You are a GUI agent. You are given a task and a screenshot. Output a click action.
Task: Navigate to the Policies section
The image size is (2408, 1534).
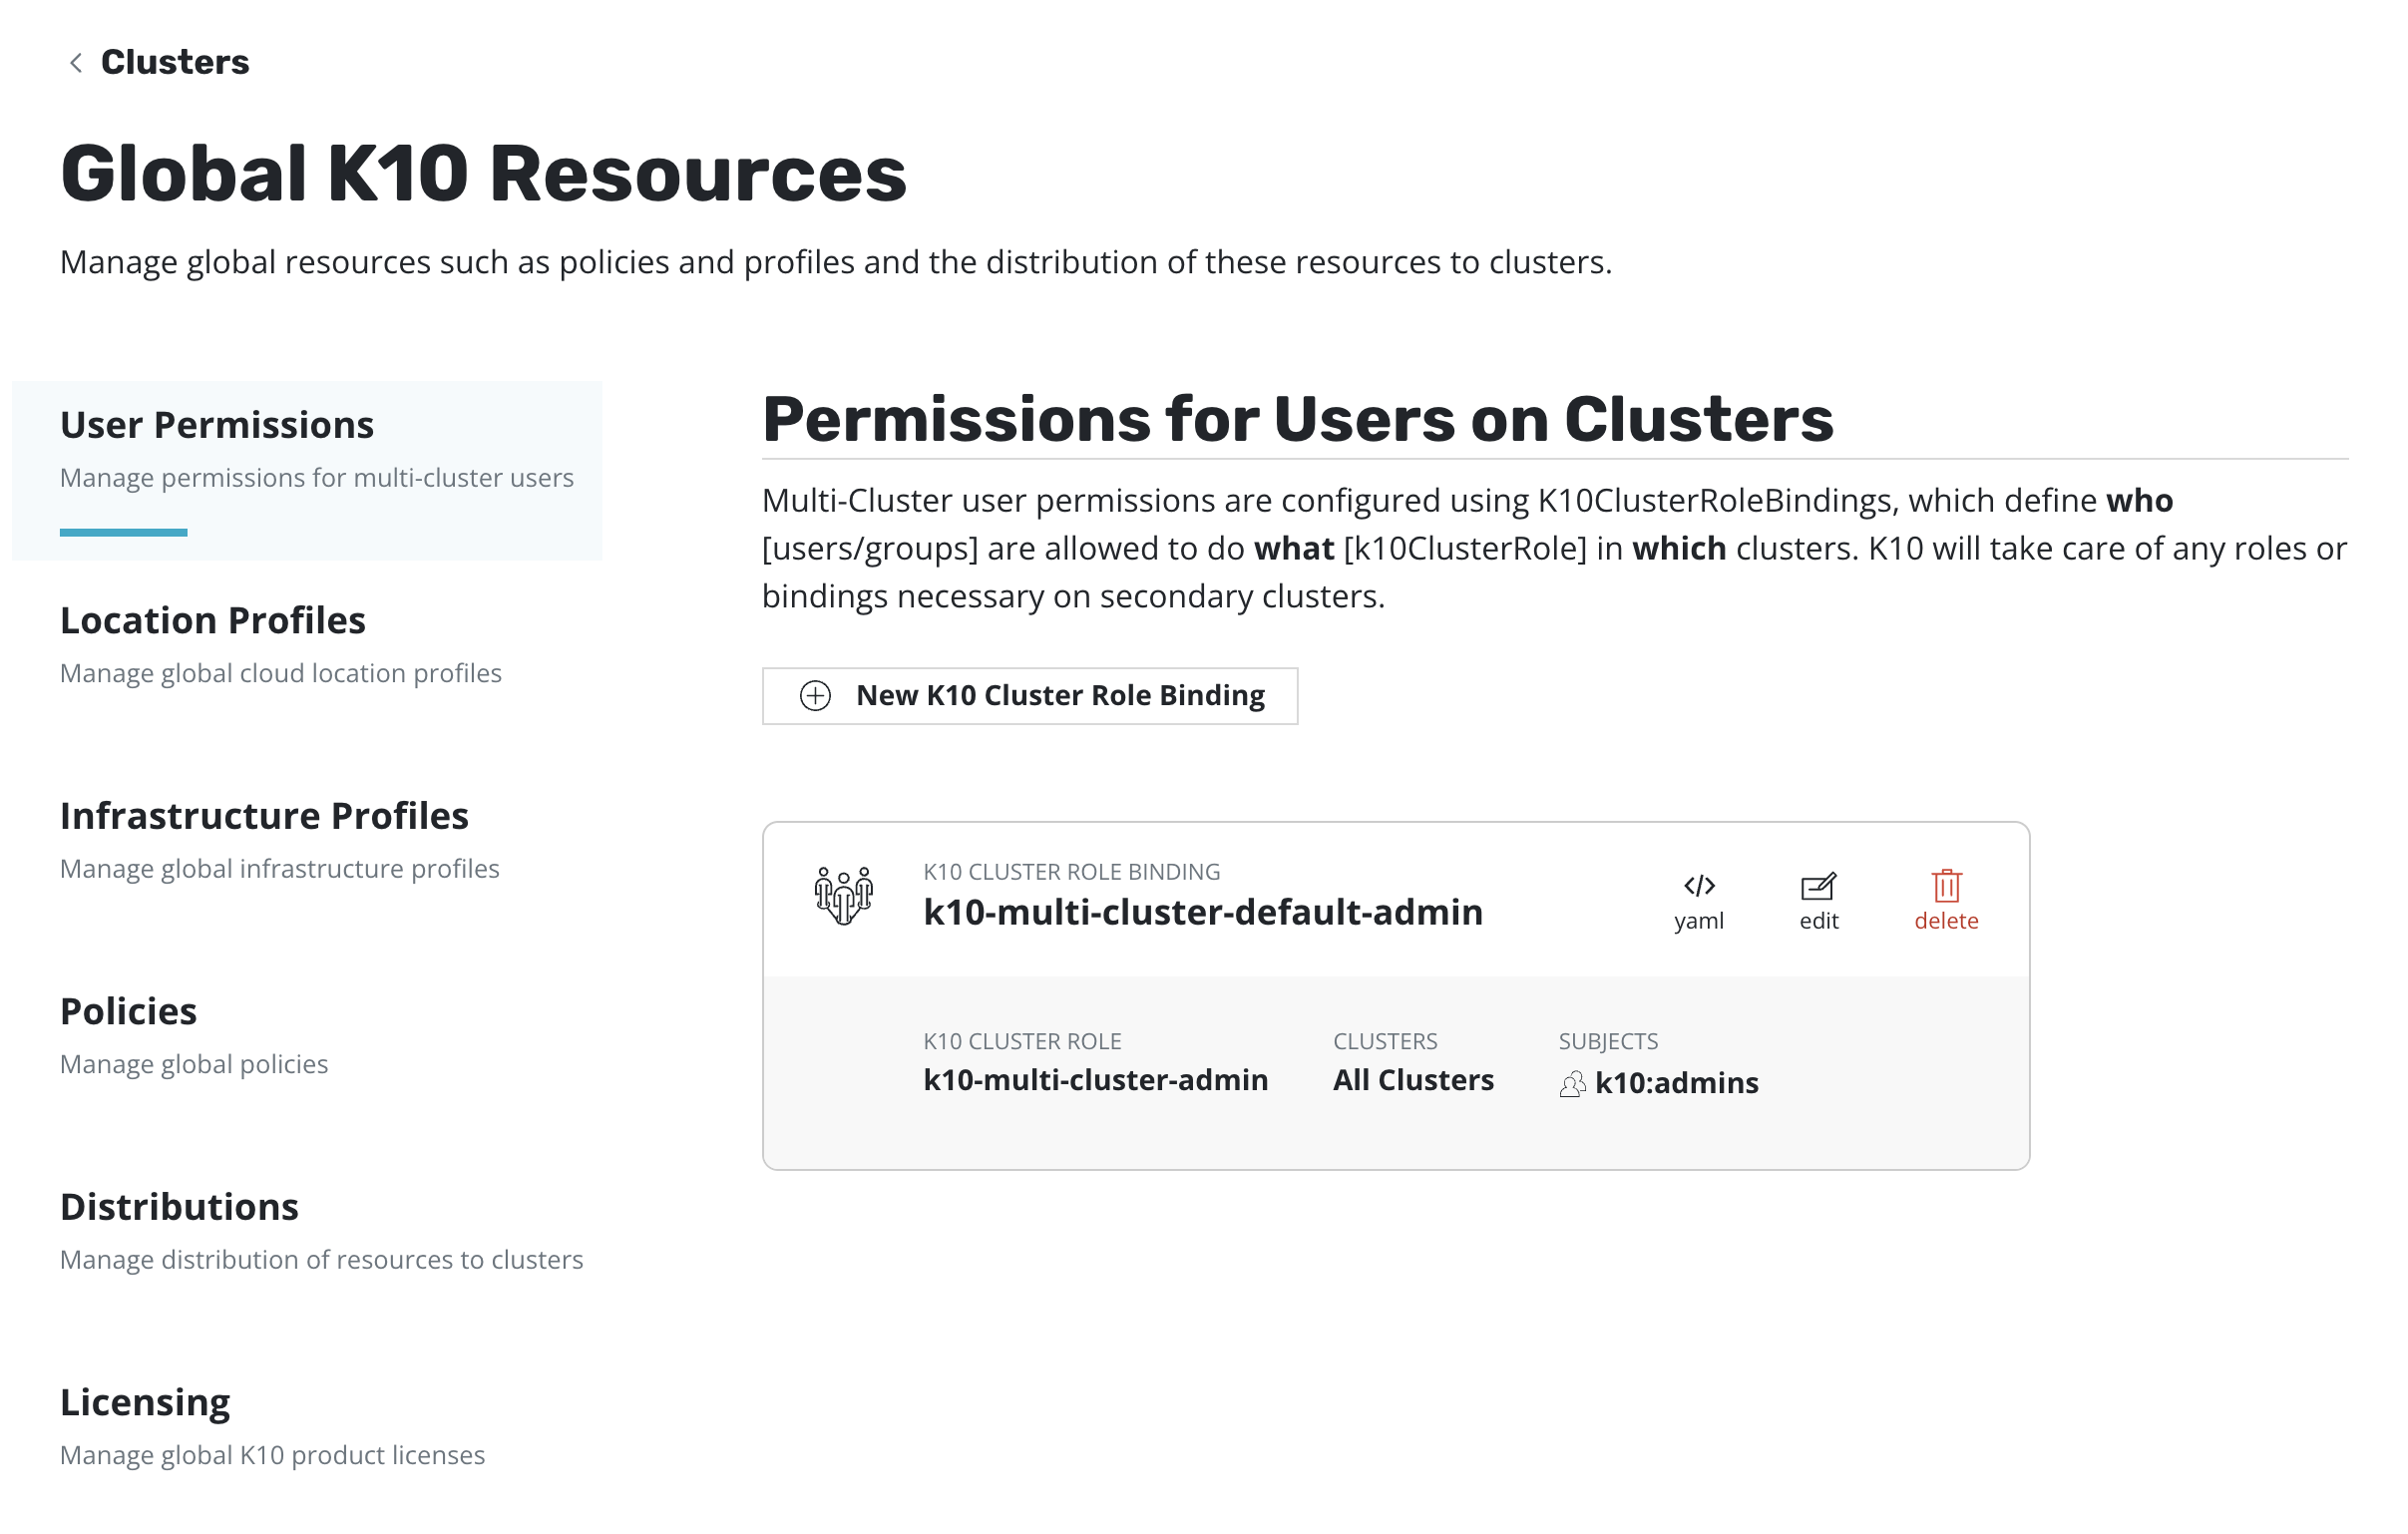tap(129, 1012)
